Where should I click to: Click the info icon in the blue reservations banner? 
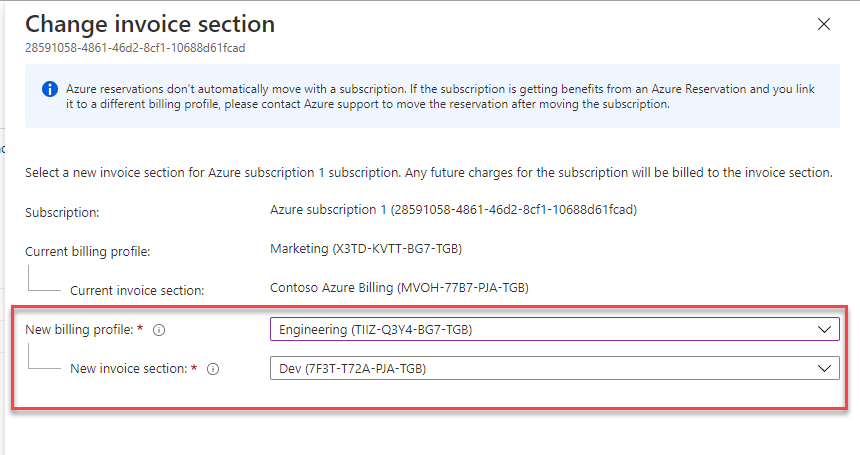pyautogui.click(x=49, y=89)
